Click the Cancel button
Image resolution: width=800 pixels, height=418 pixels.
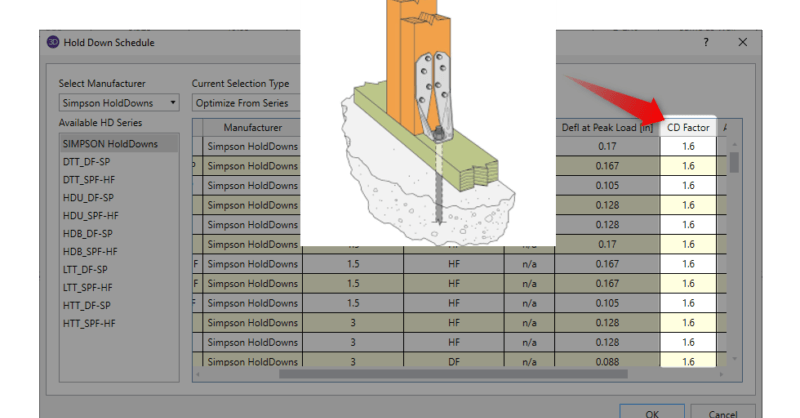tap(722, 412)
